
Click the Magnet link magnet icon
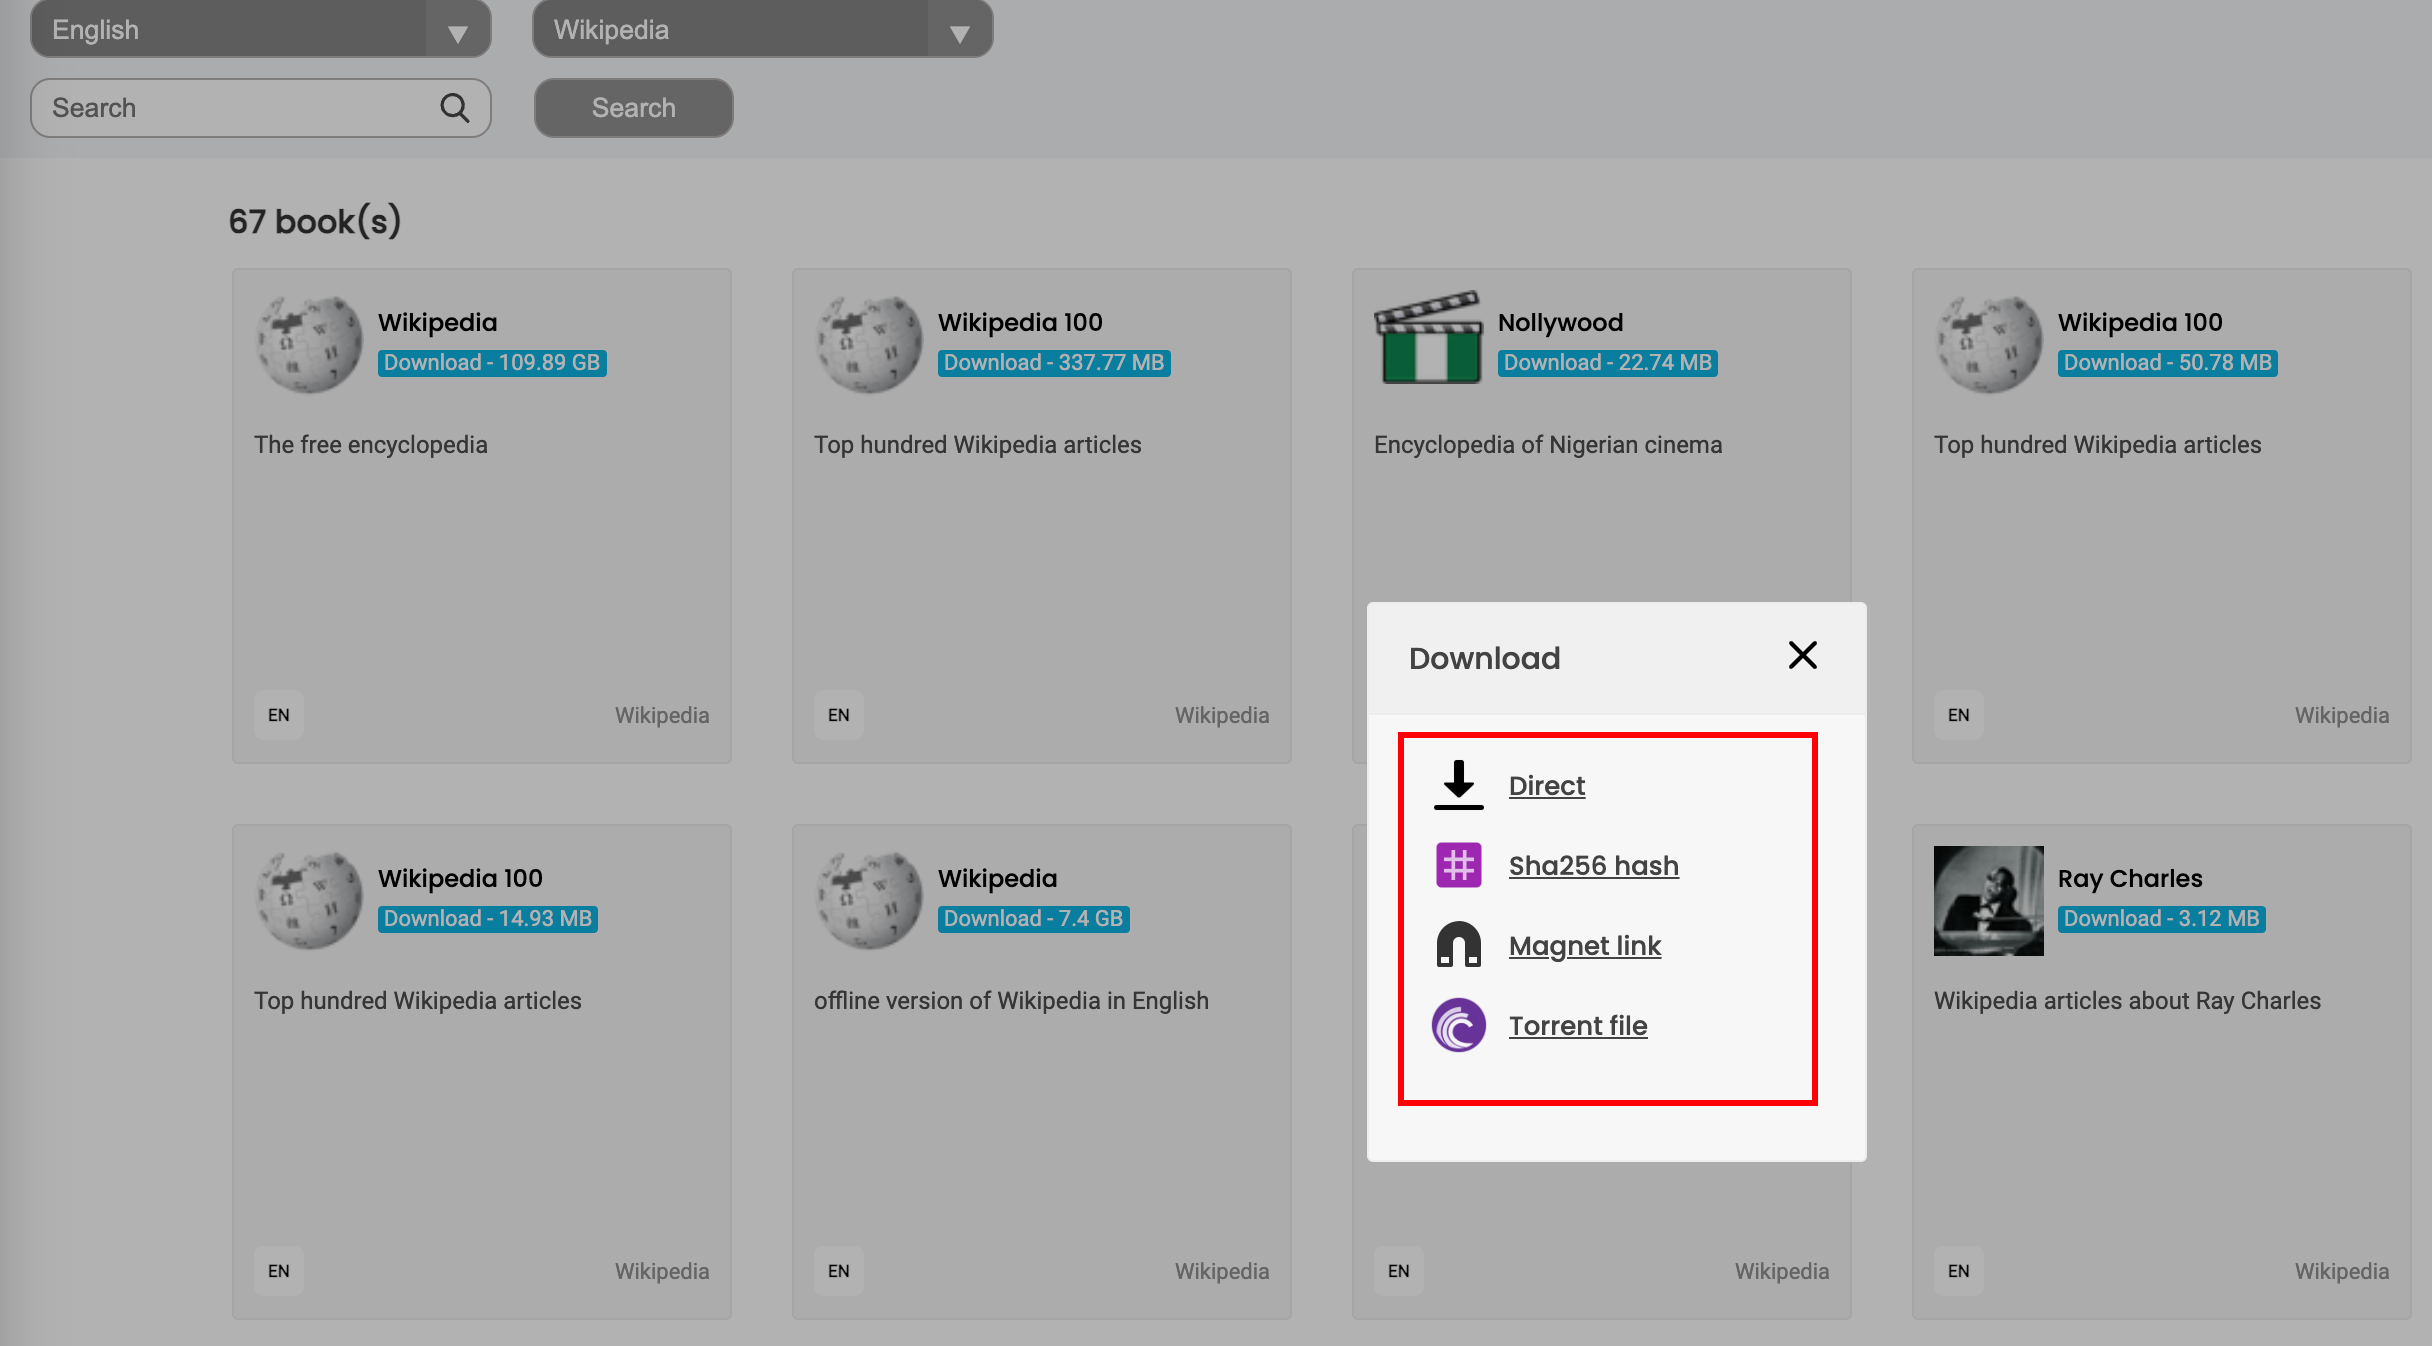point(1459,945)
